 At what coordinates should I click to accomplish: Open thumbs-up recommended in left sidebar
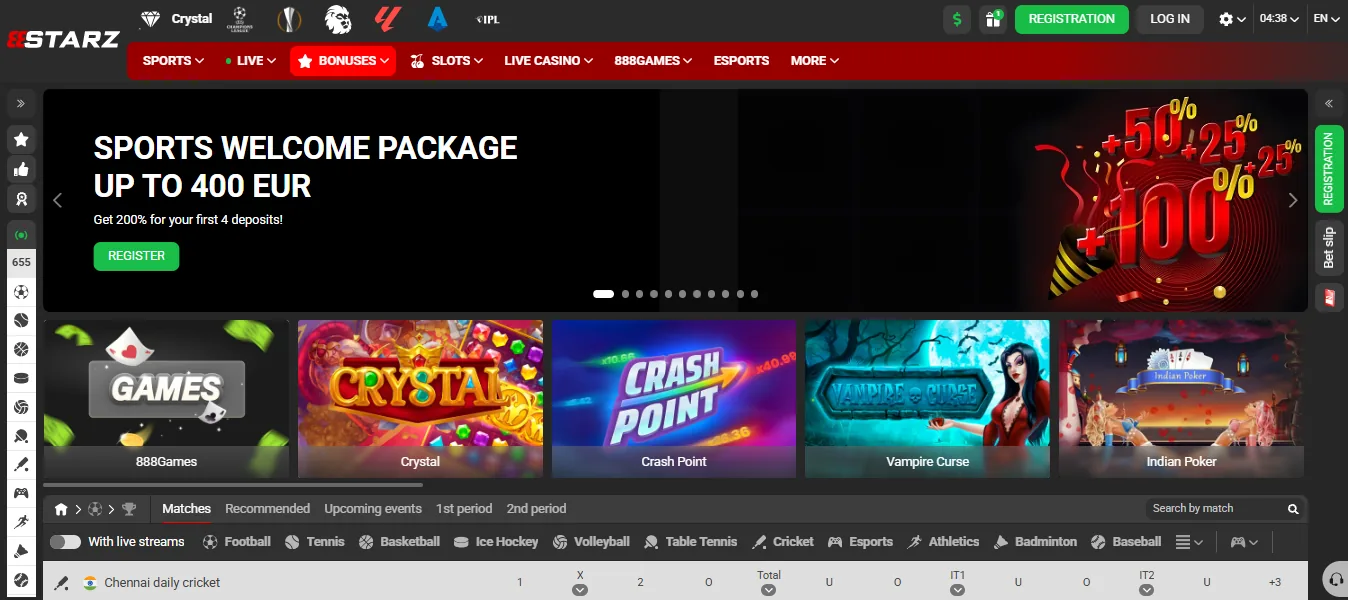coord(21,169)
